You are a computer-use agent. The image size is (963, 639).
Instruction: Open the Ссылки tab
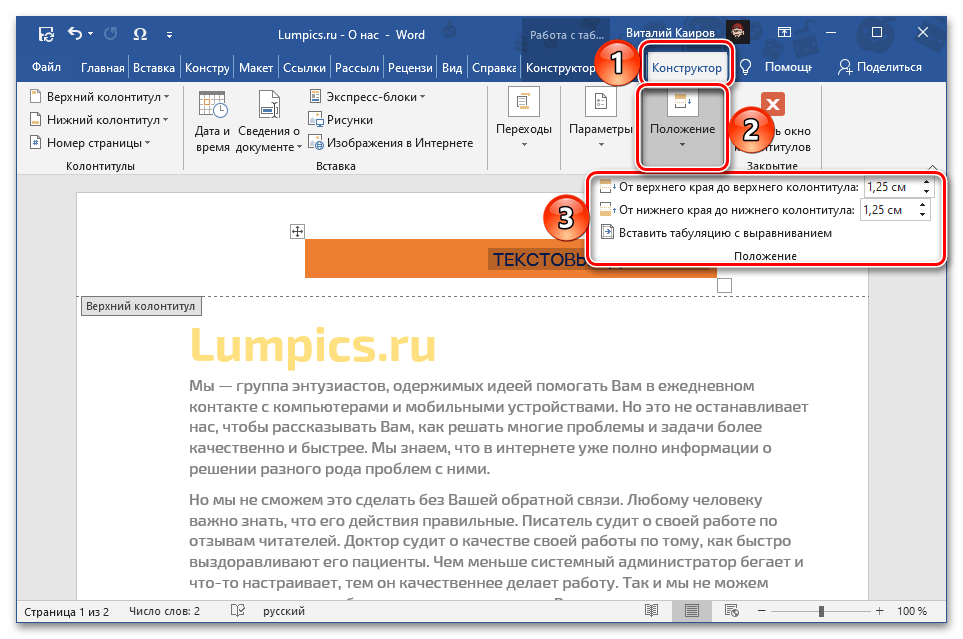click(x=304, y=68)
